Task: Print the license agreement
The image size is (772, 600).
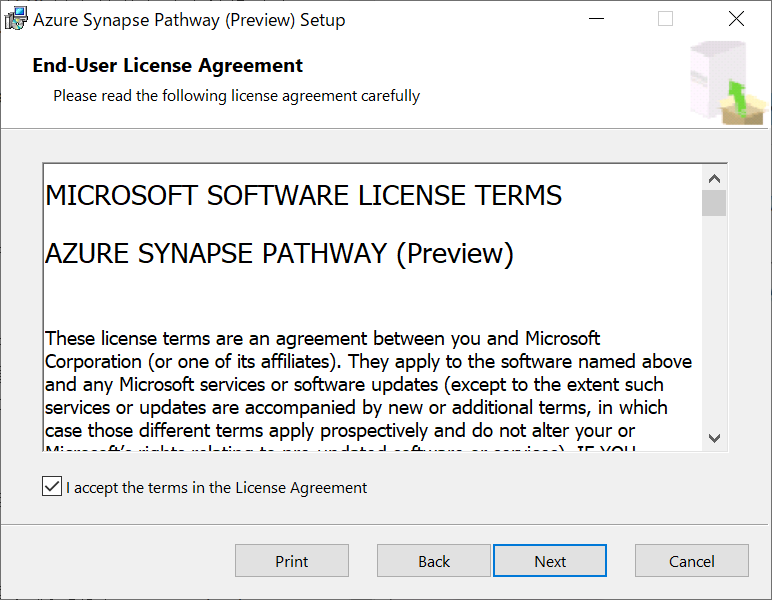Action: click(x=292, y=561)
